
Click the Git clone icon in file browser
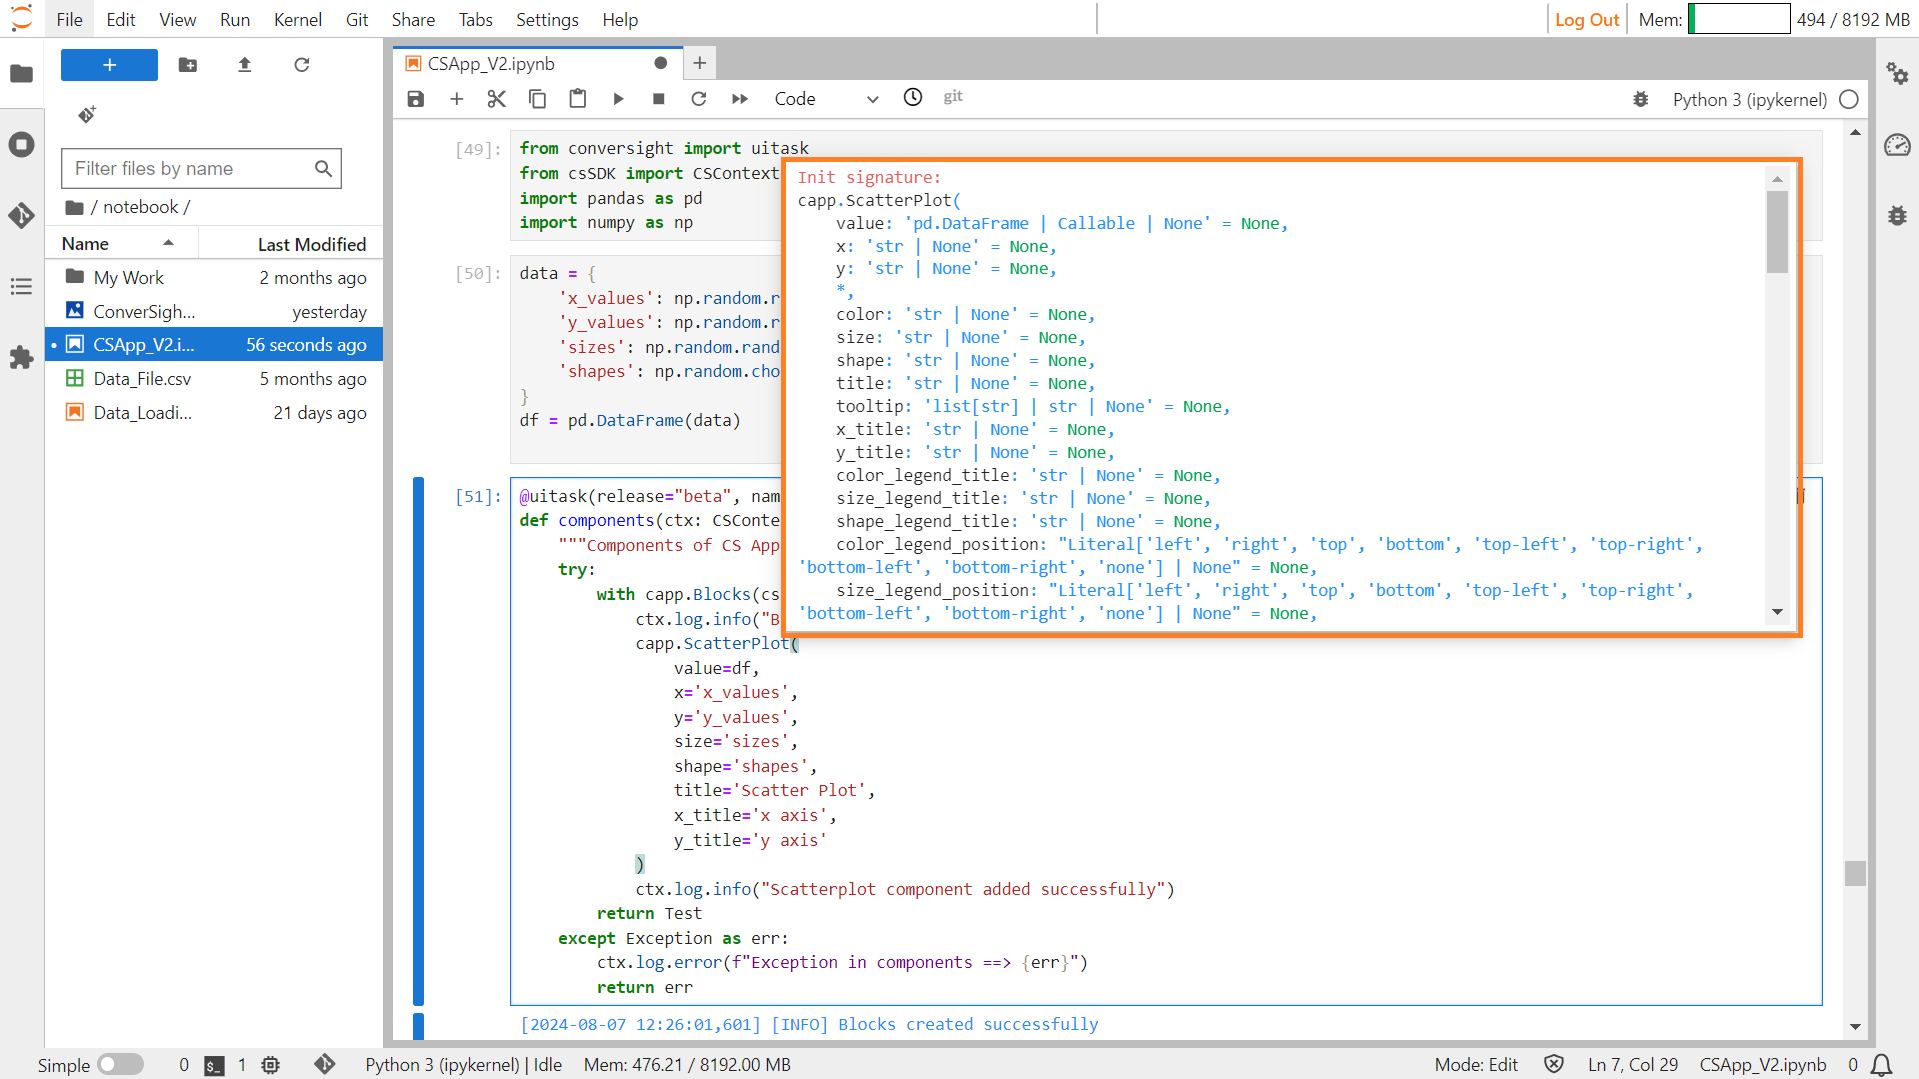[87, 114]
